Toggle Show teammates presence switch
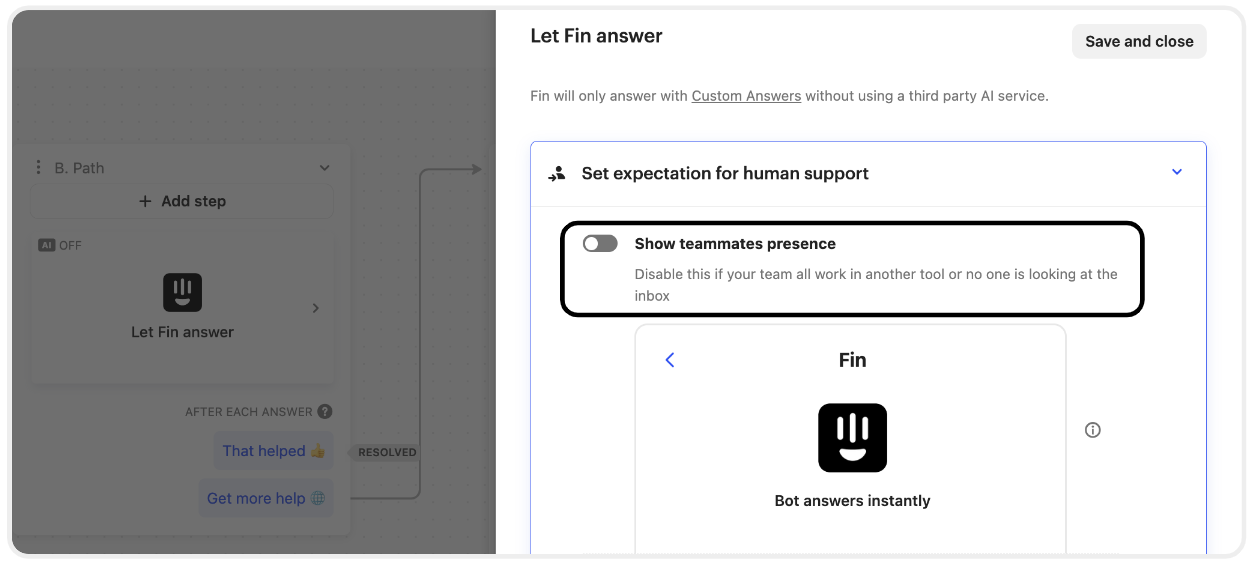 click(601, 244)
